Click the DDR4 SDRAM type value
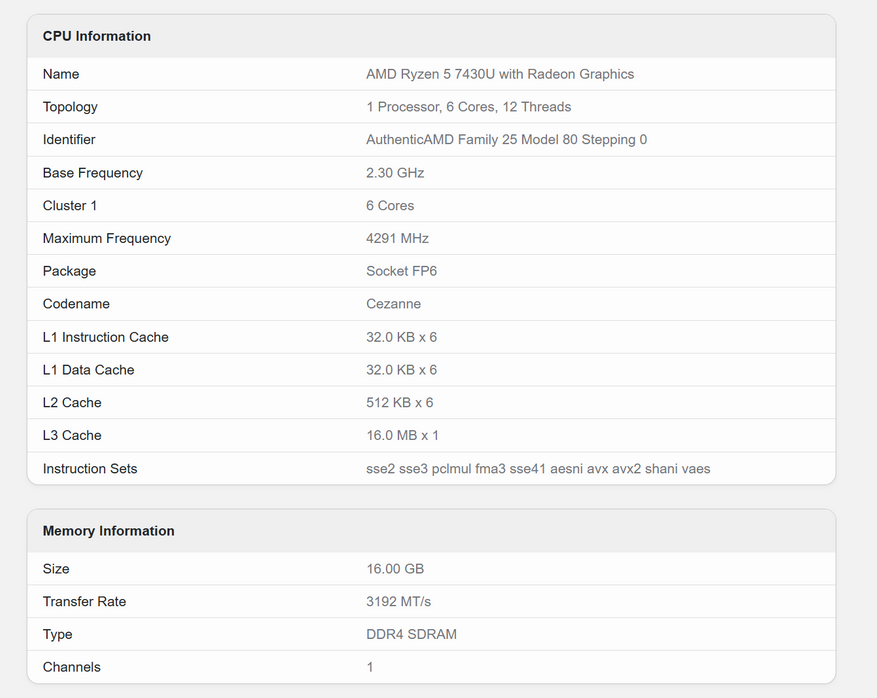Screen dimensions: 877x698 (x=411, y=635)
